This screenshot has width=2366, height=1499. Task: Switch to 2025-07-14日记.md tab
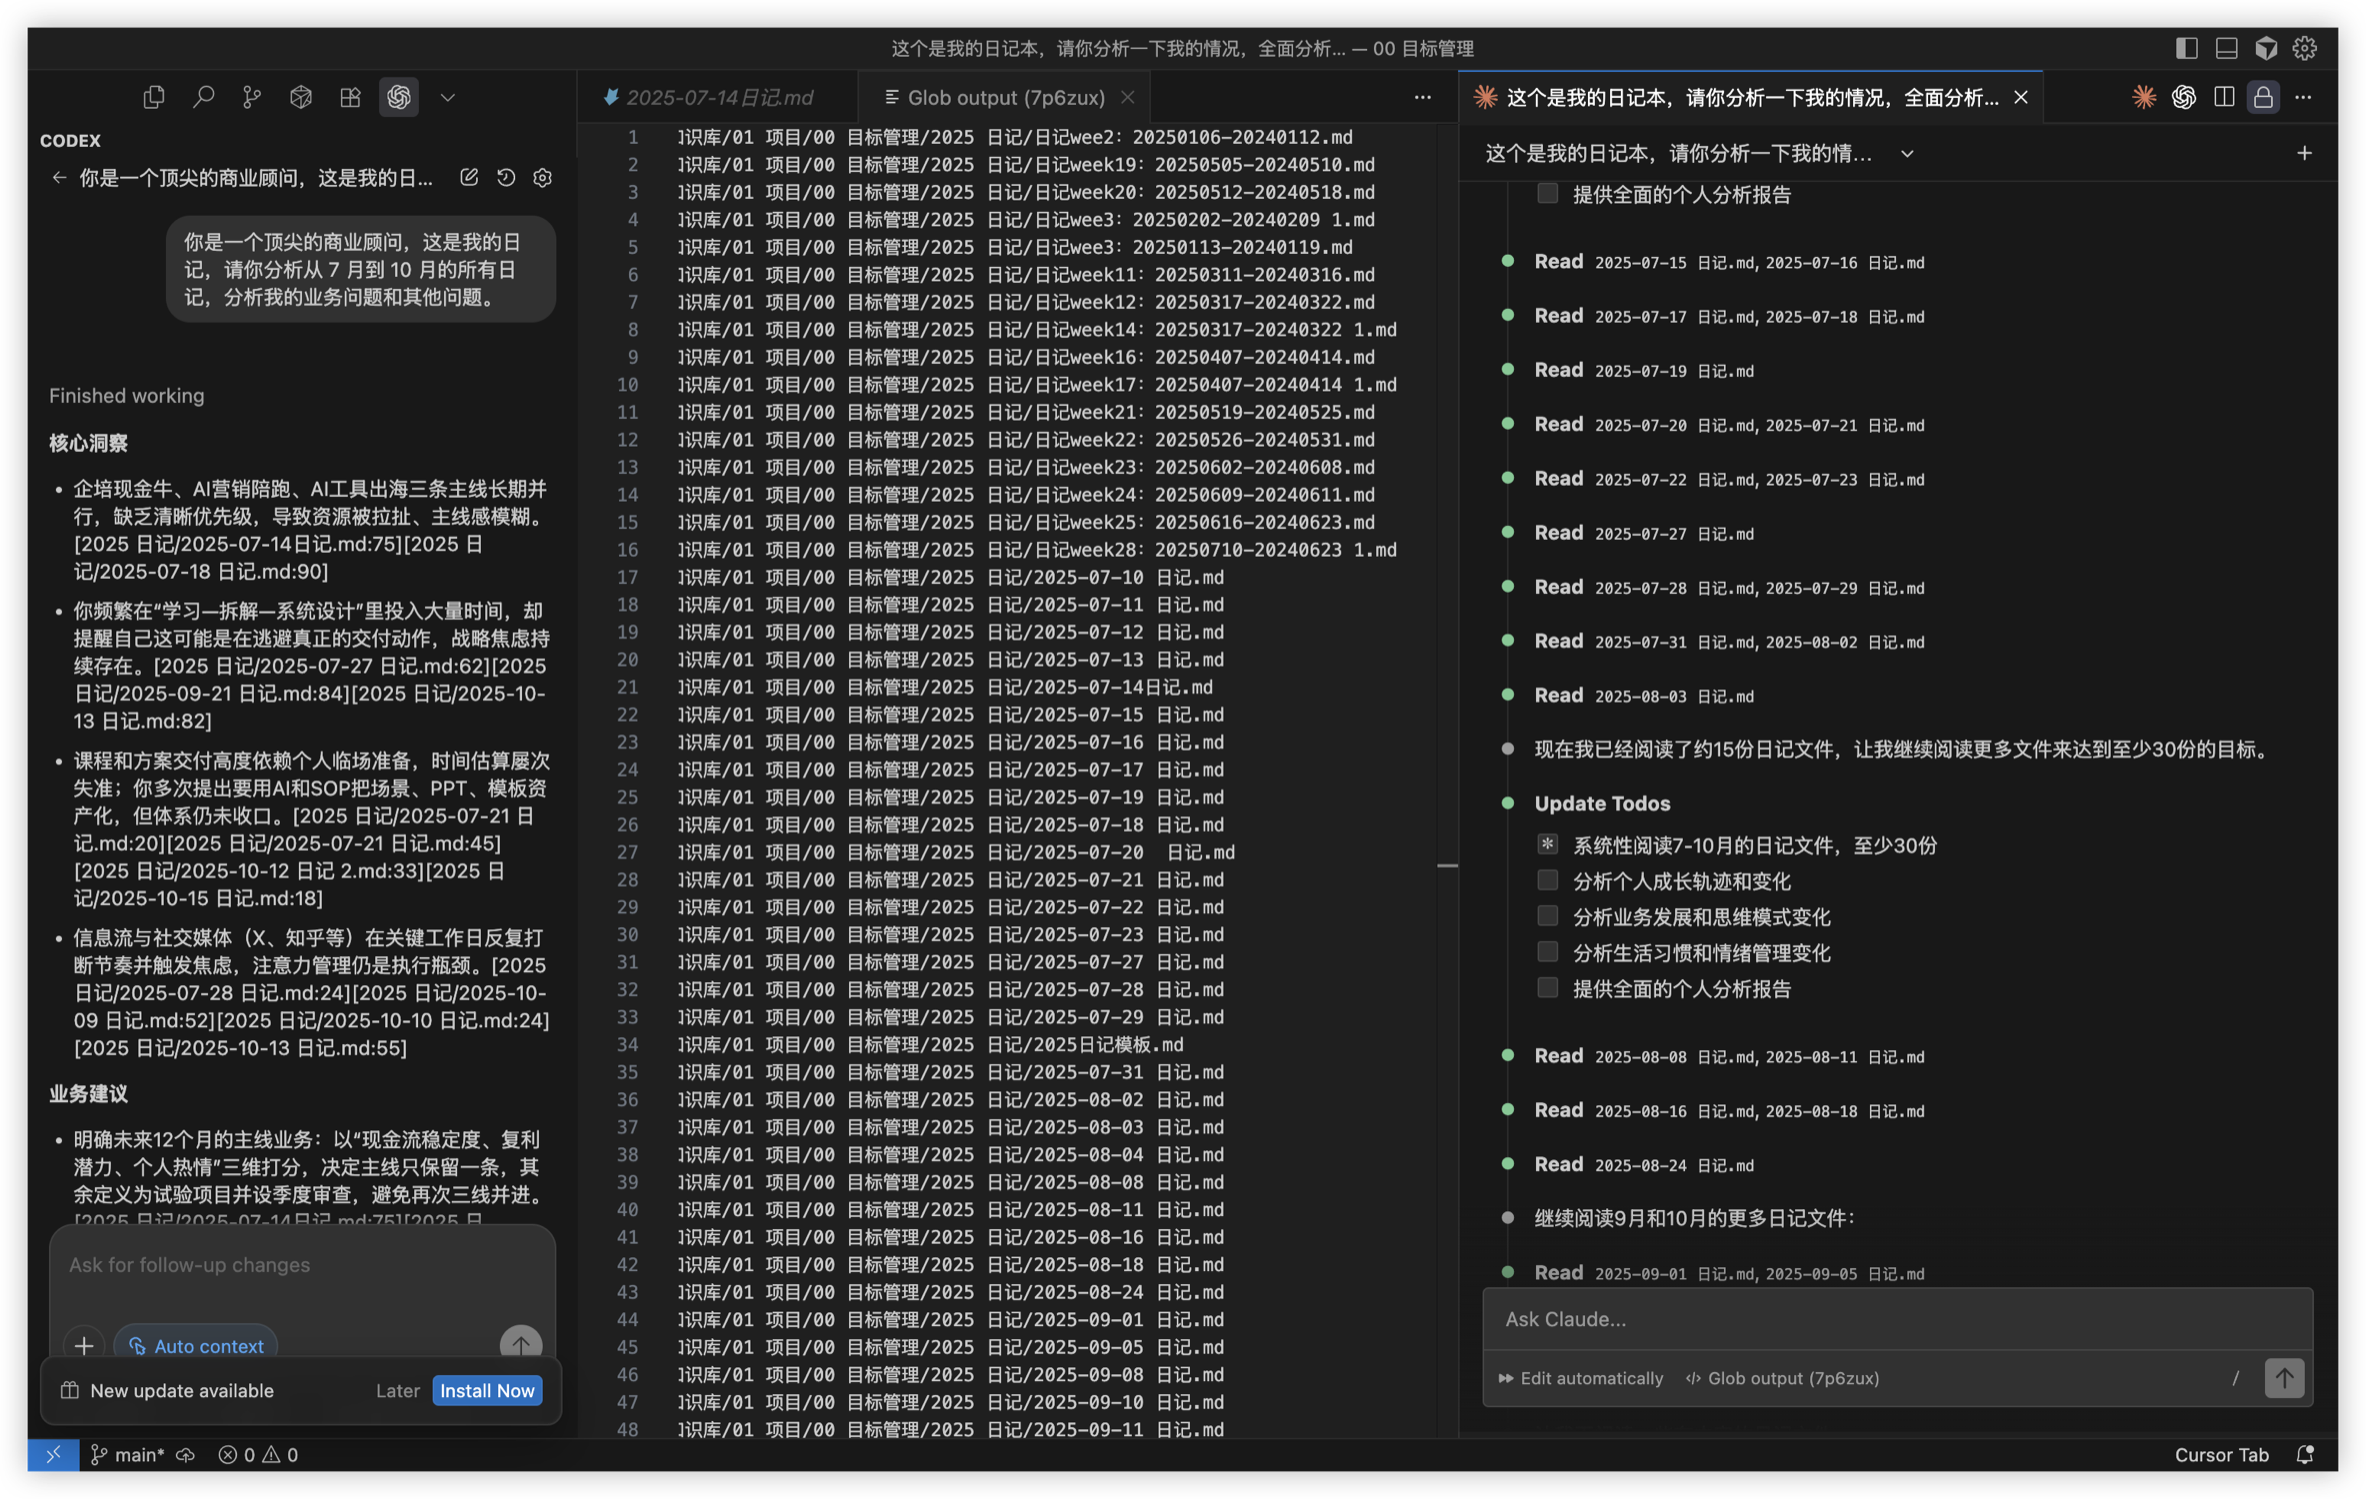coord(718,97)
